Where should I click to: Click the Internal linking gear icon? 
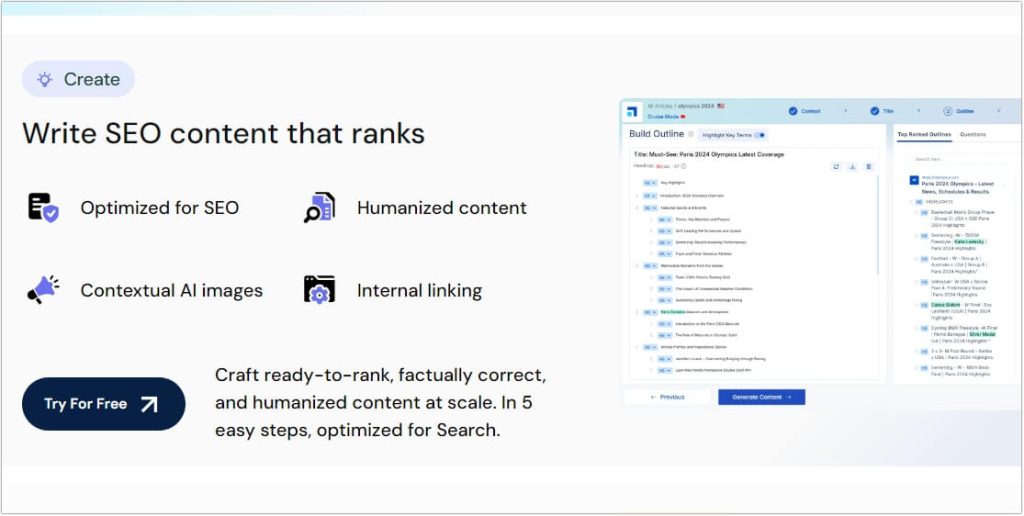[319, 290]
